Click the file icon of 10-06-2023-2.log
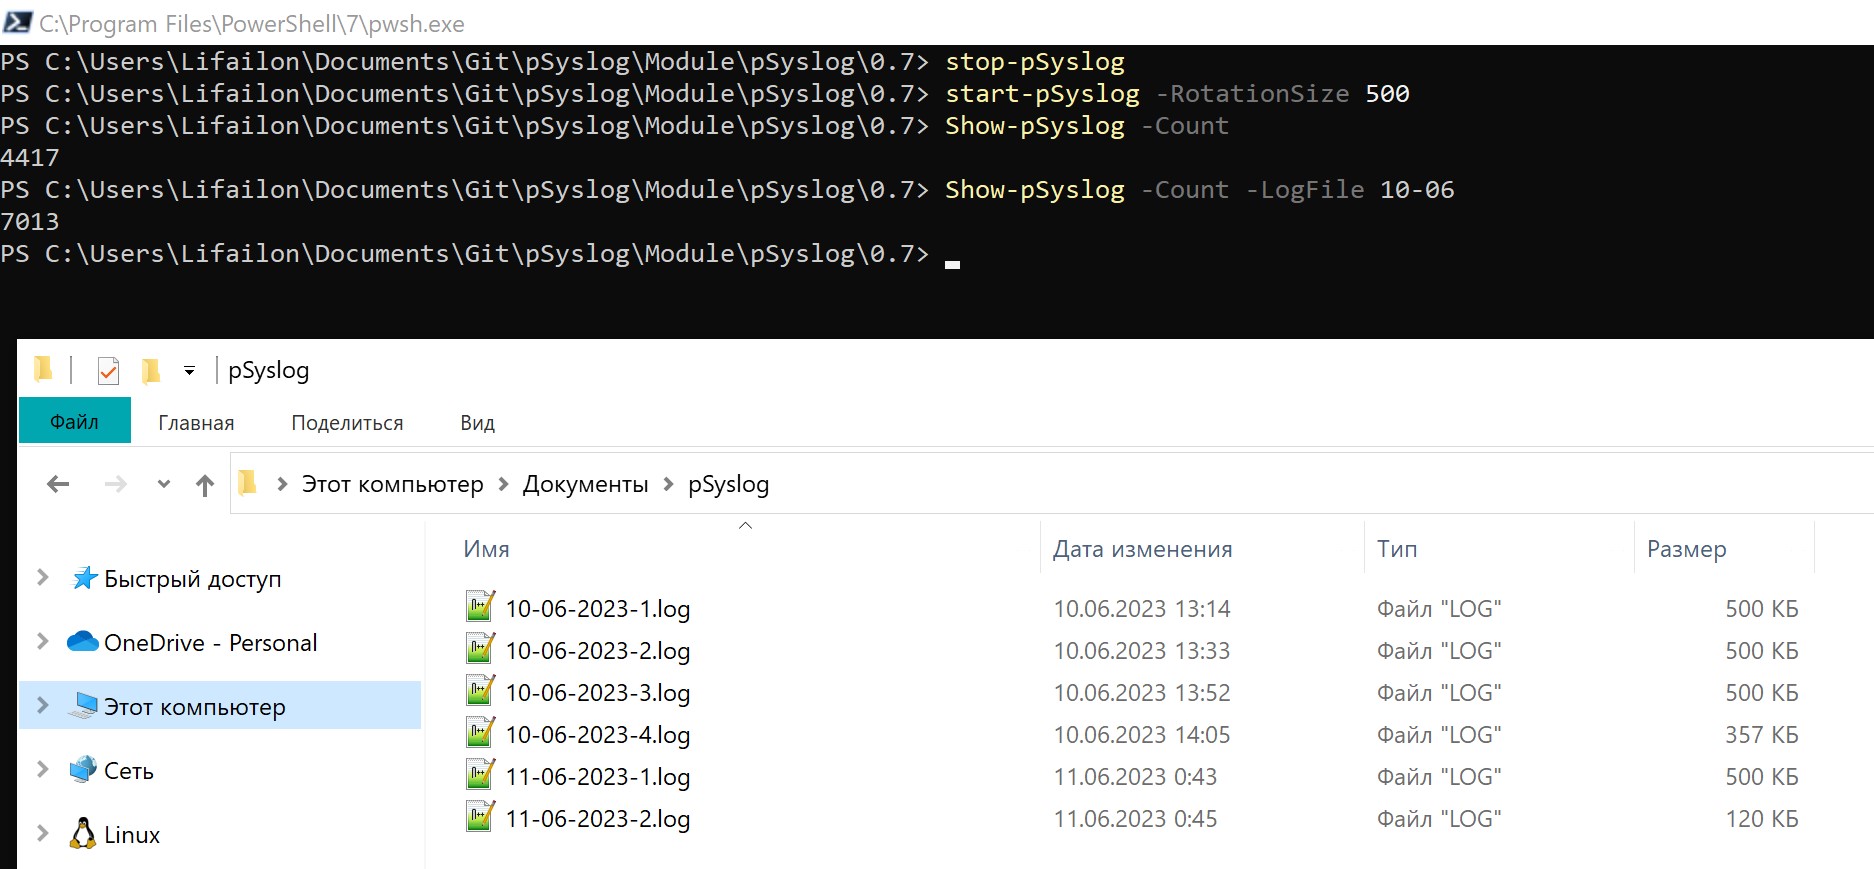Viewport: 1874px width, 869px height. 480,648
